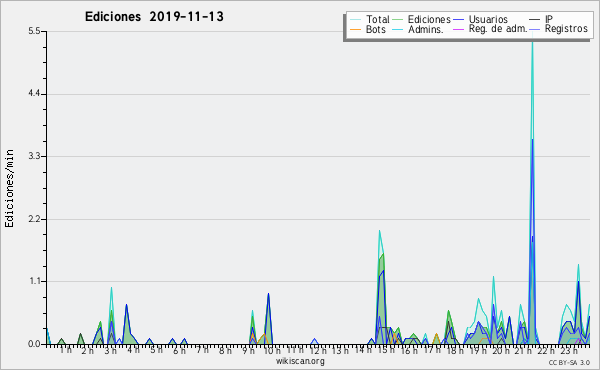600x370 pixels.
Task: Select the Registros legend label
Action: tap(566, 29)
